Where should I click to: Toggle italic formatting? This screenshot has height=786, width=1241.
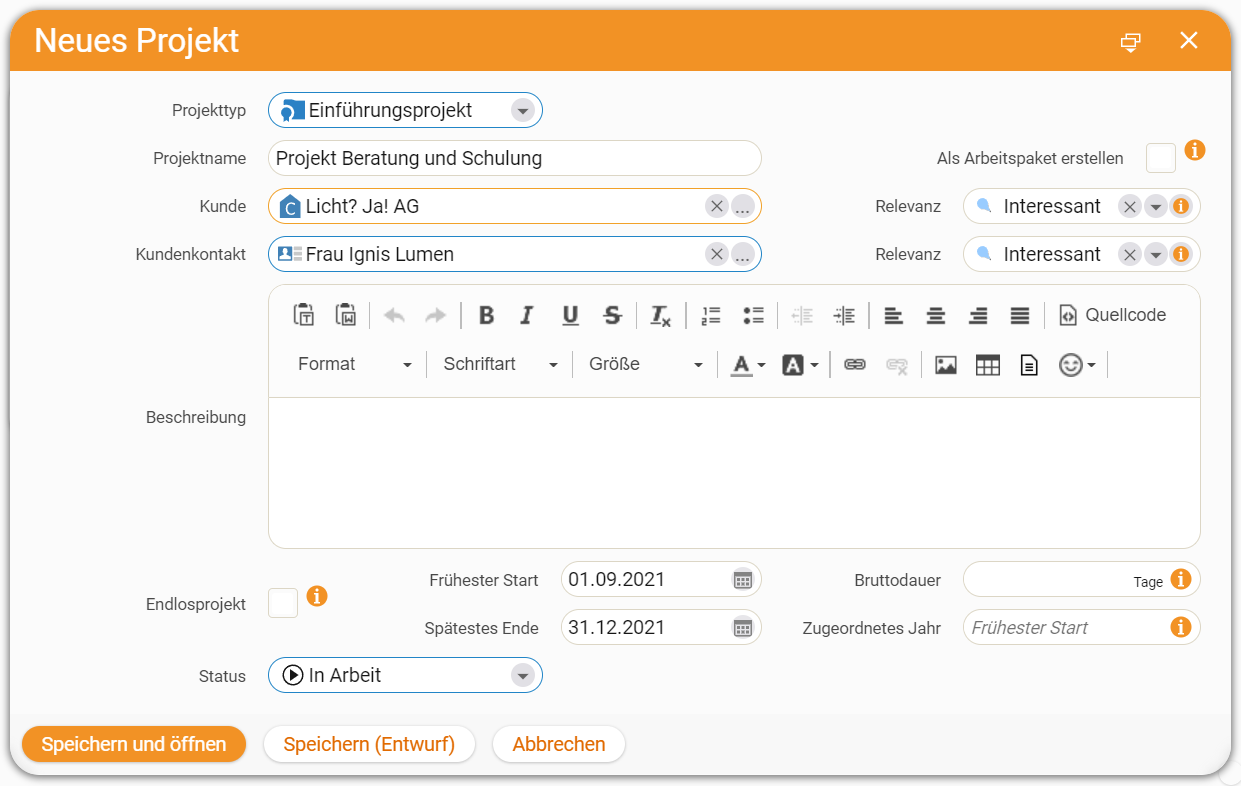(x=528, y=315)
